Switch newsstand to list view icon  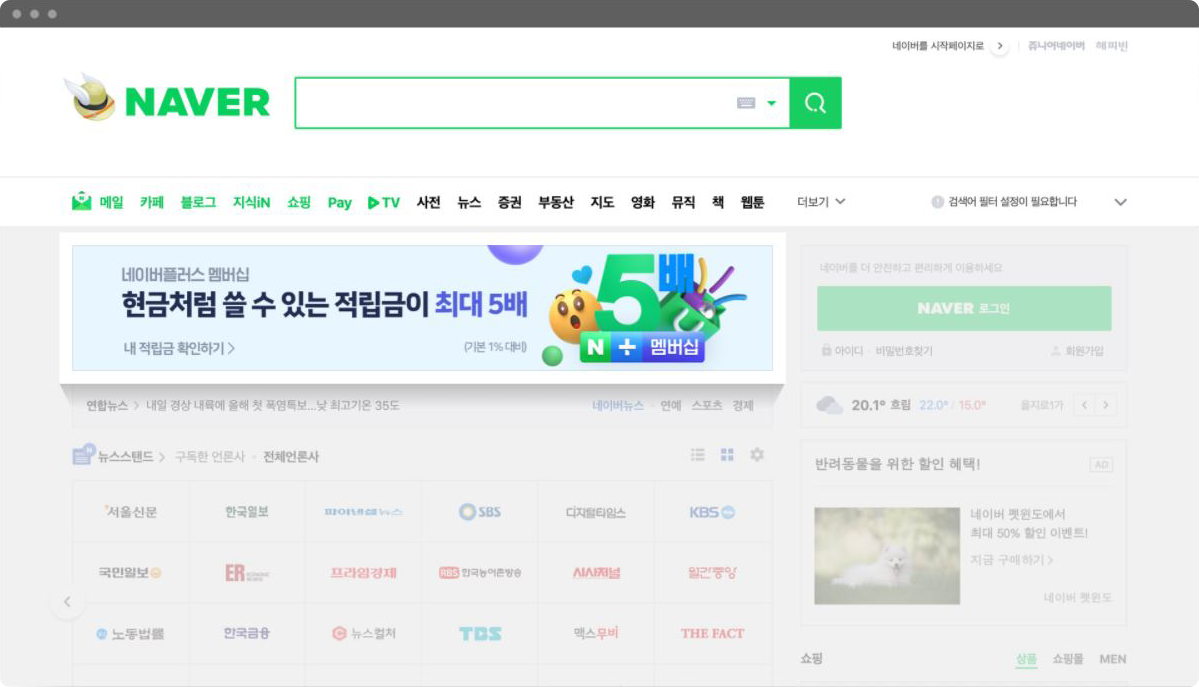point(697,454)
